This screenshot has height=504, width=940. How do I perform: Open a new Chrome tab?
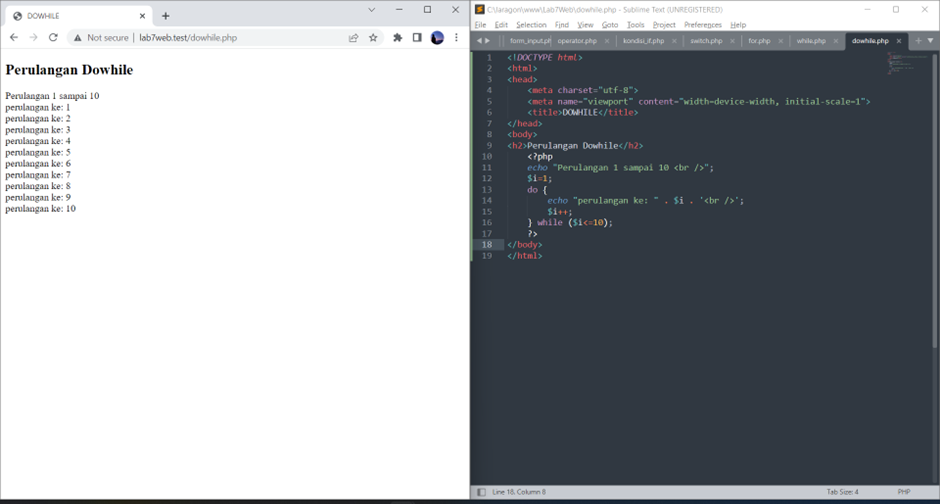click(165, 16)
